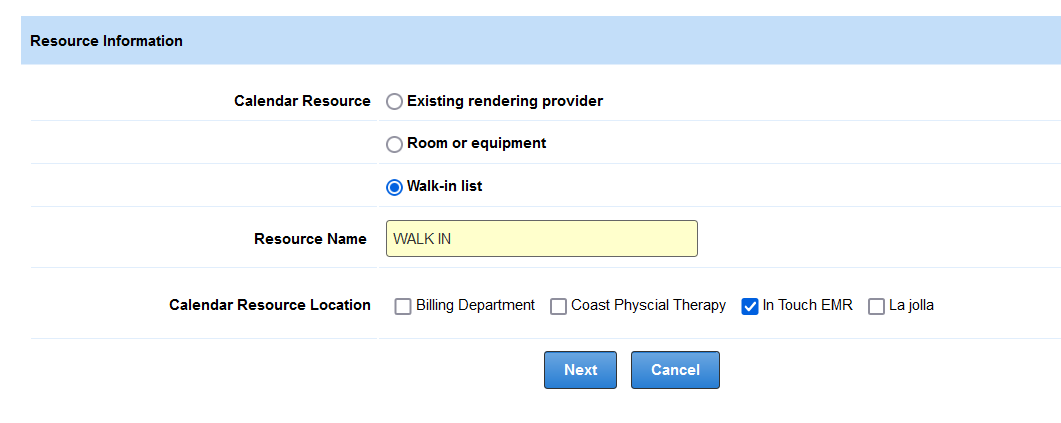Click into the Resource Name text field

tap(541, 239)
